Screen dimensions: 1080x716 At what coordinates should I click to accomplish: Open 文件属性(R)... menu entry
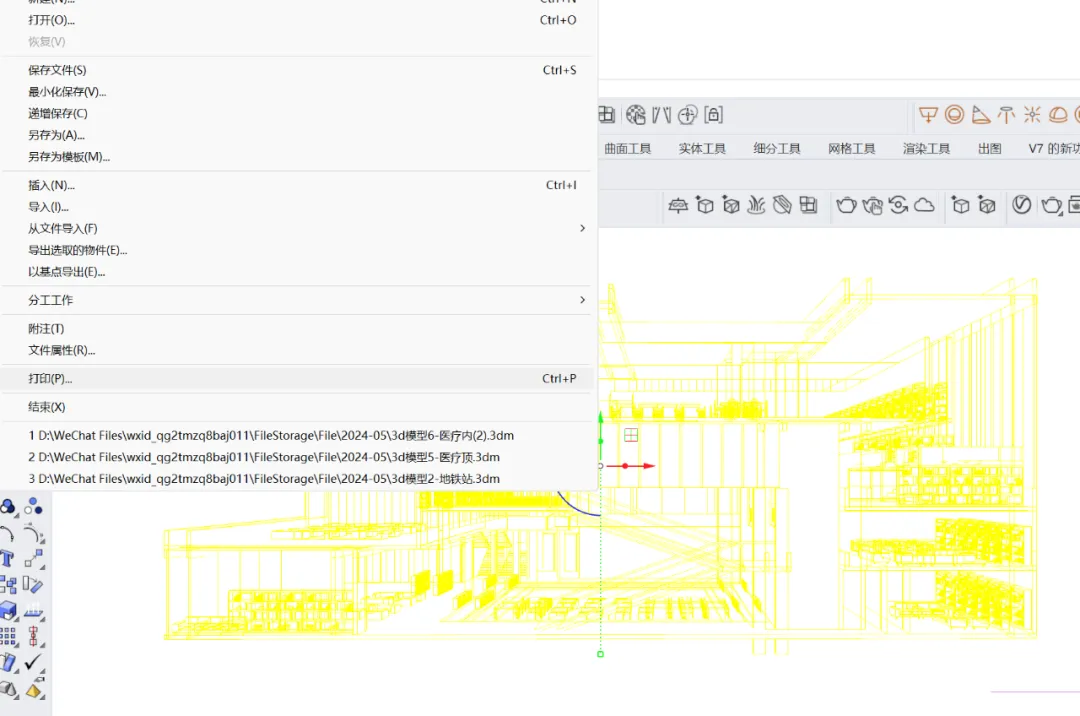296,350
